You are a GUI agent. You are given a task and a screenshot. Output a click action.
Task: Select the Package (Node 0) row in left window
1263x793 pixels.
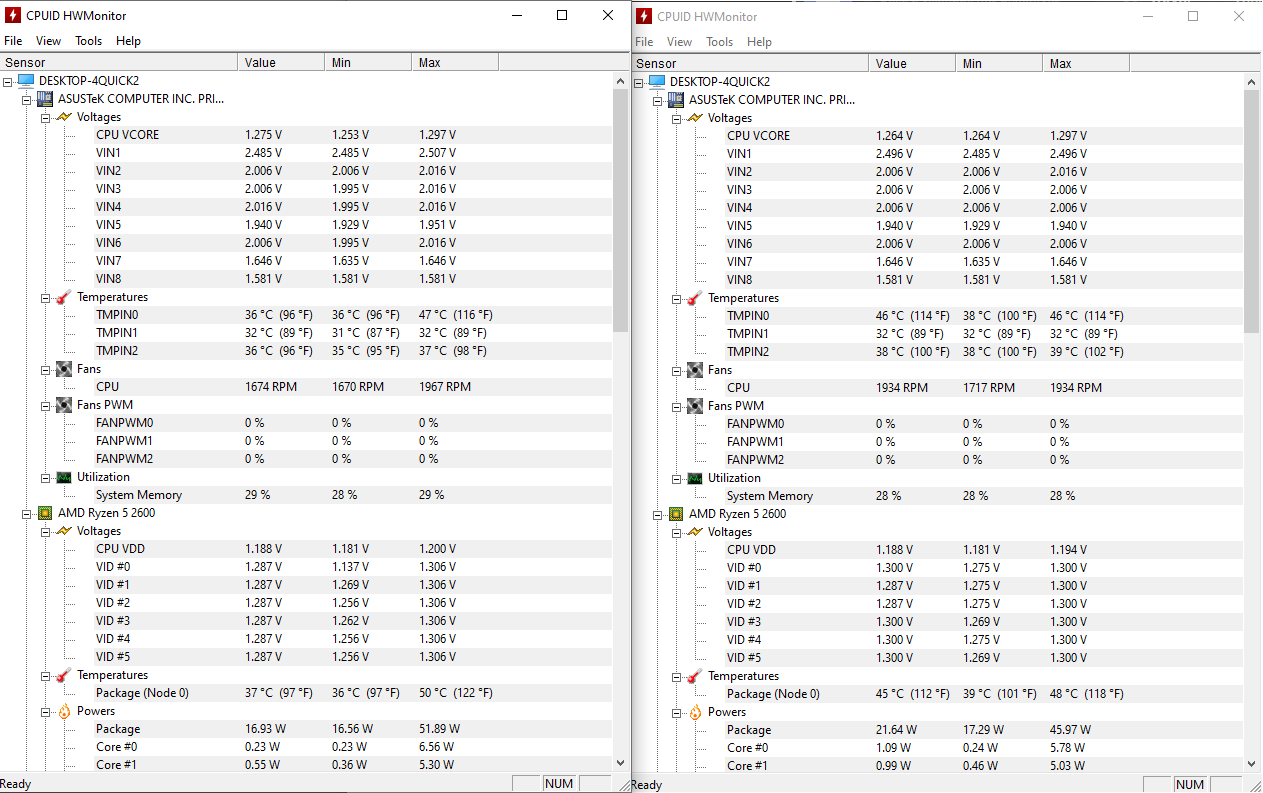[x=353, y=693]
